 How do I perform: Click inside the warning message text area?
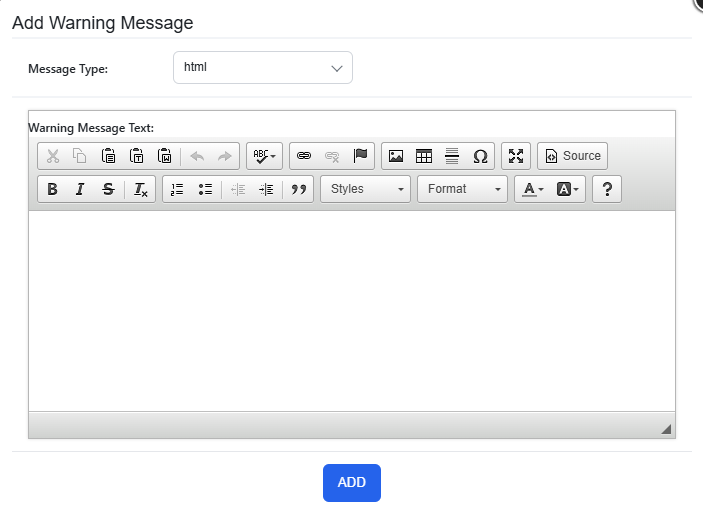click(x=352, y=311)
